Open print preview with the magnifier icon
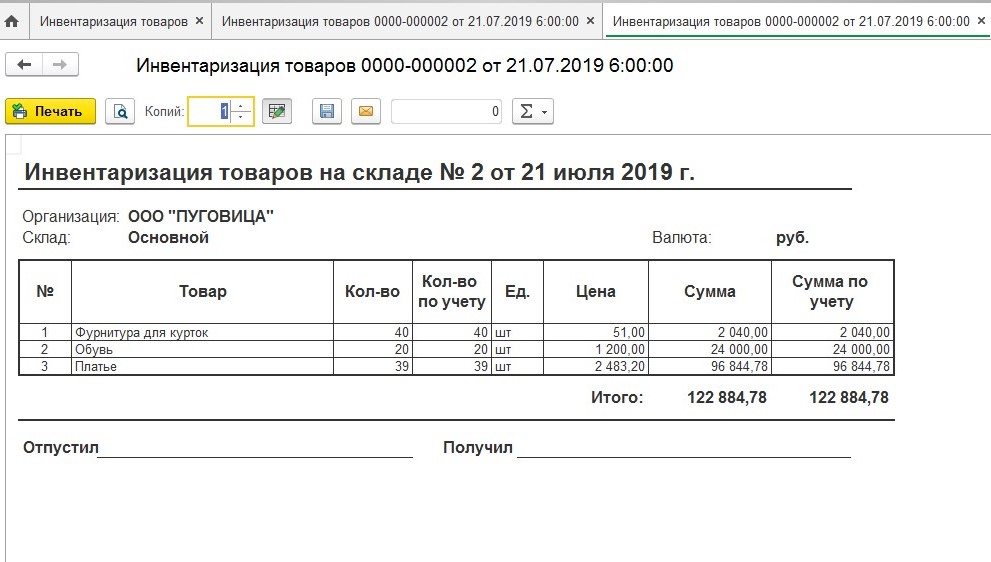 pos(120,112)
